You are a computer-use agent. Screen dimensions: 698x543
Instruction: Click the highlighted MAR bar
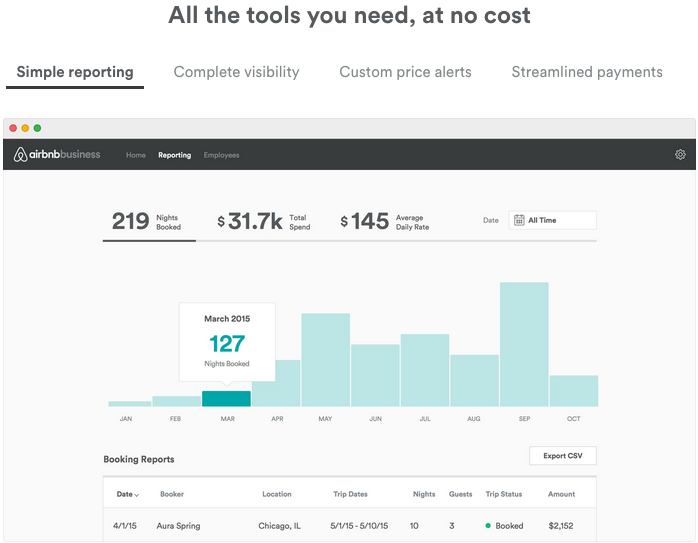(x=226, y=399)
